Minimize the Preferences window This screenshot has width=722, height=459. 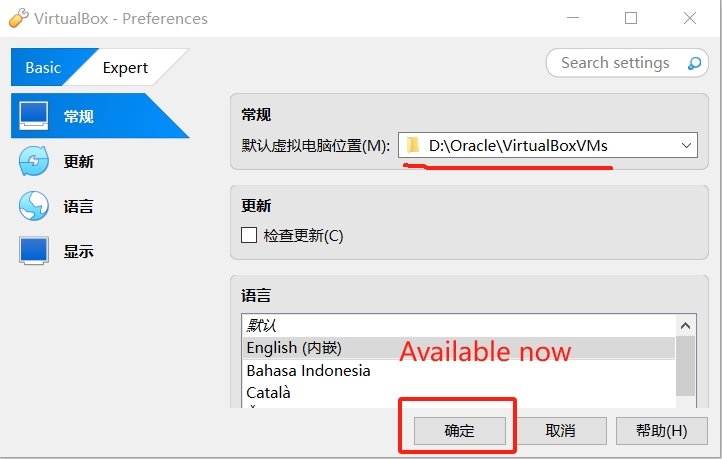point(573,18)
